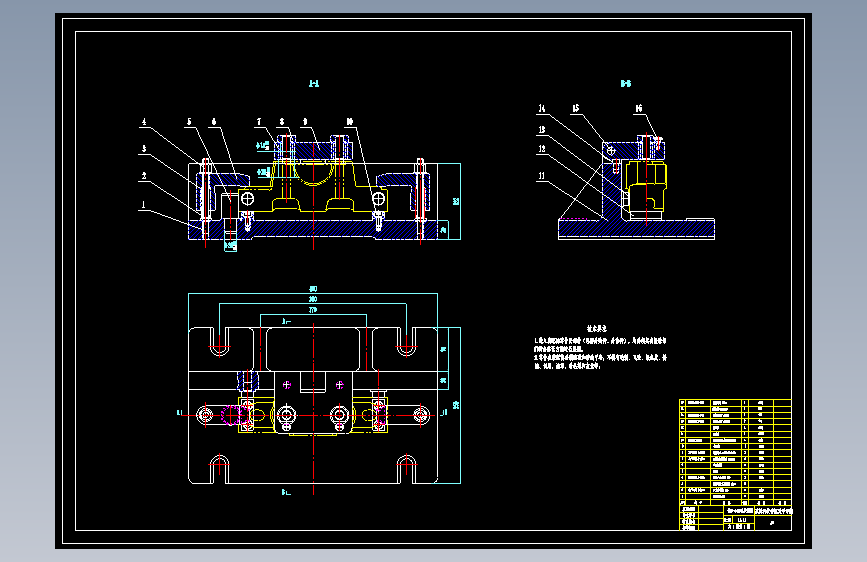
Task: Select the 270 dimension value
Action: click(x=313, y=310)
